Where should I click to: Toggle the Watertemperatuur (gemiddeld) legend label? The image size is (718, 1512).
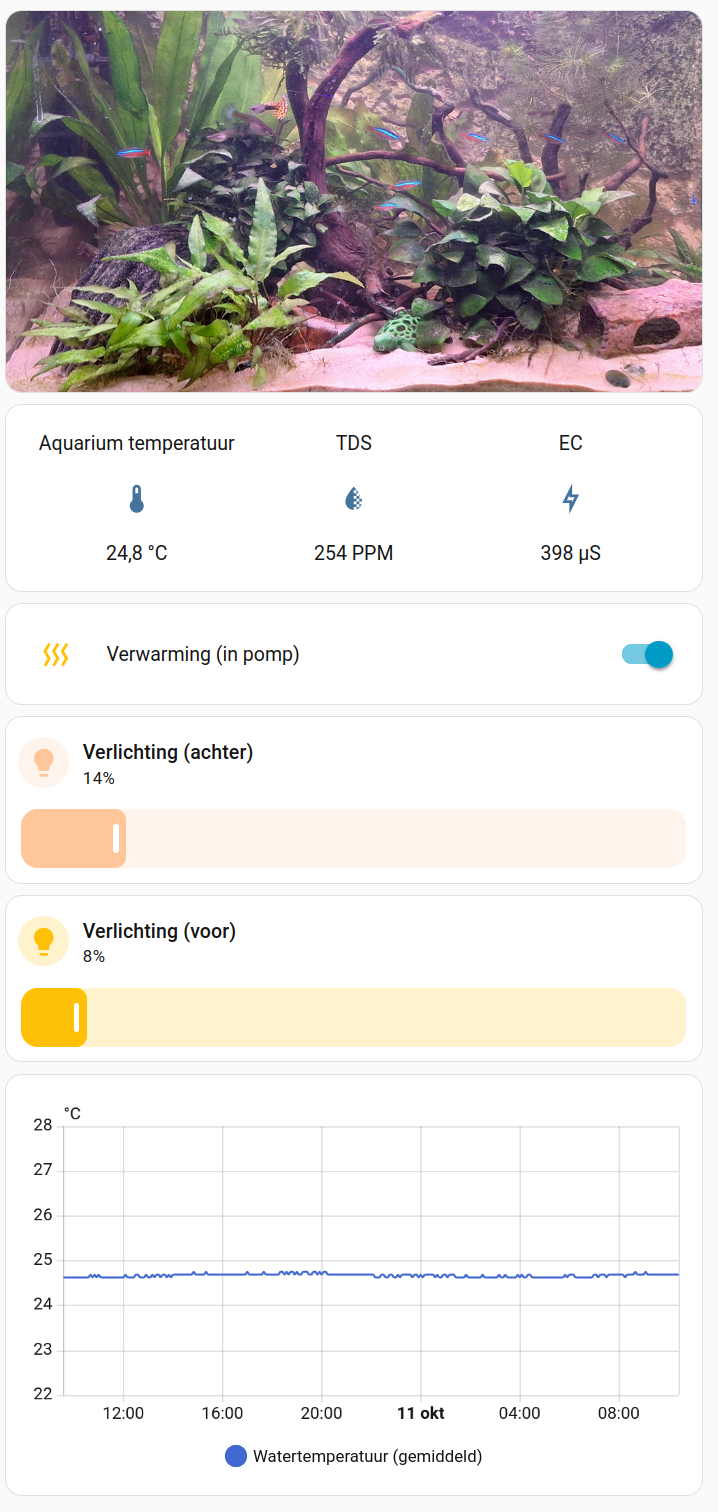coord(367,1456)
